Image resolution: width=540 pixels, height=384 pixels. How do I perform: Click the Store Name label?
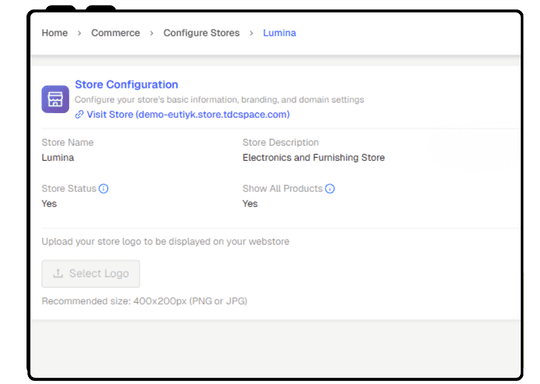[68, 143]
